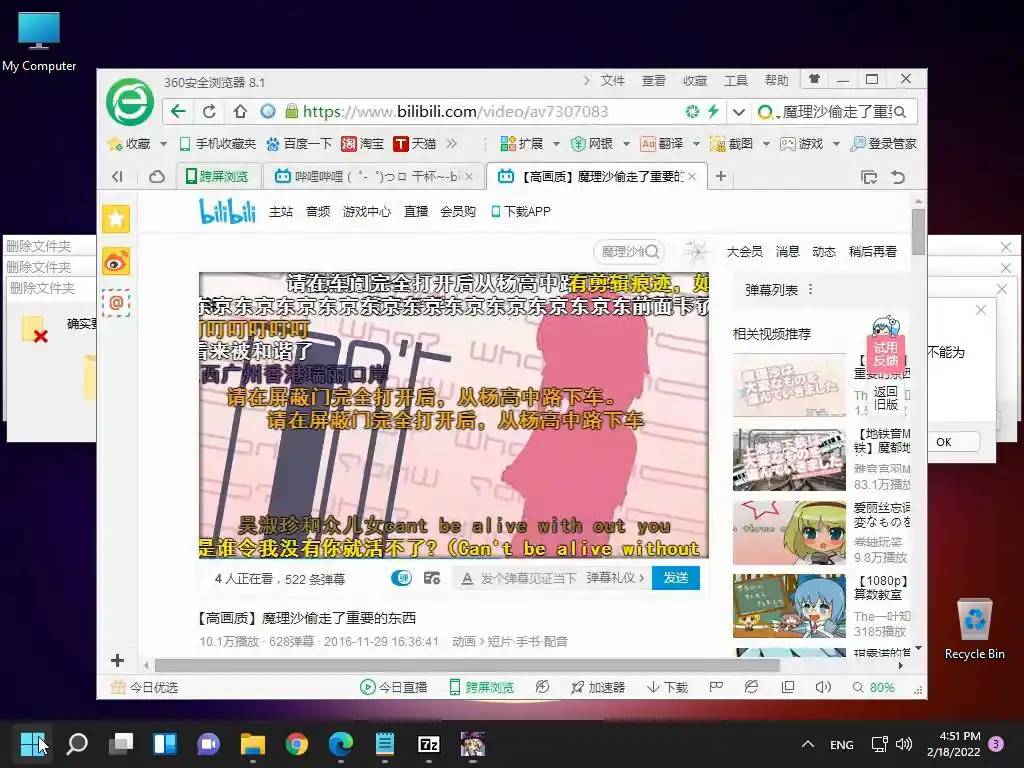Click the cloud sync icon beside the tabs

point(157,177)
